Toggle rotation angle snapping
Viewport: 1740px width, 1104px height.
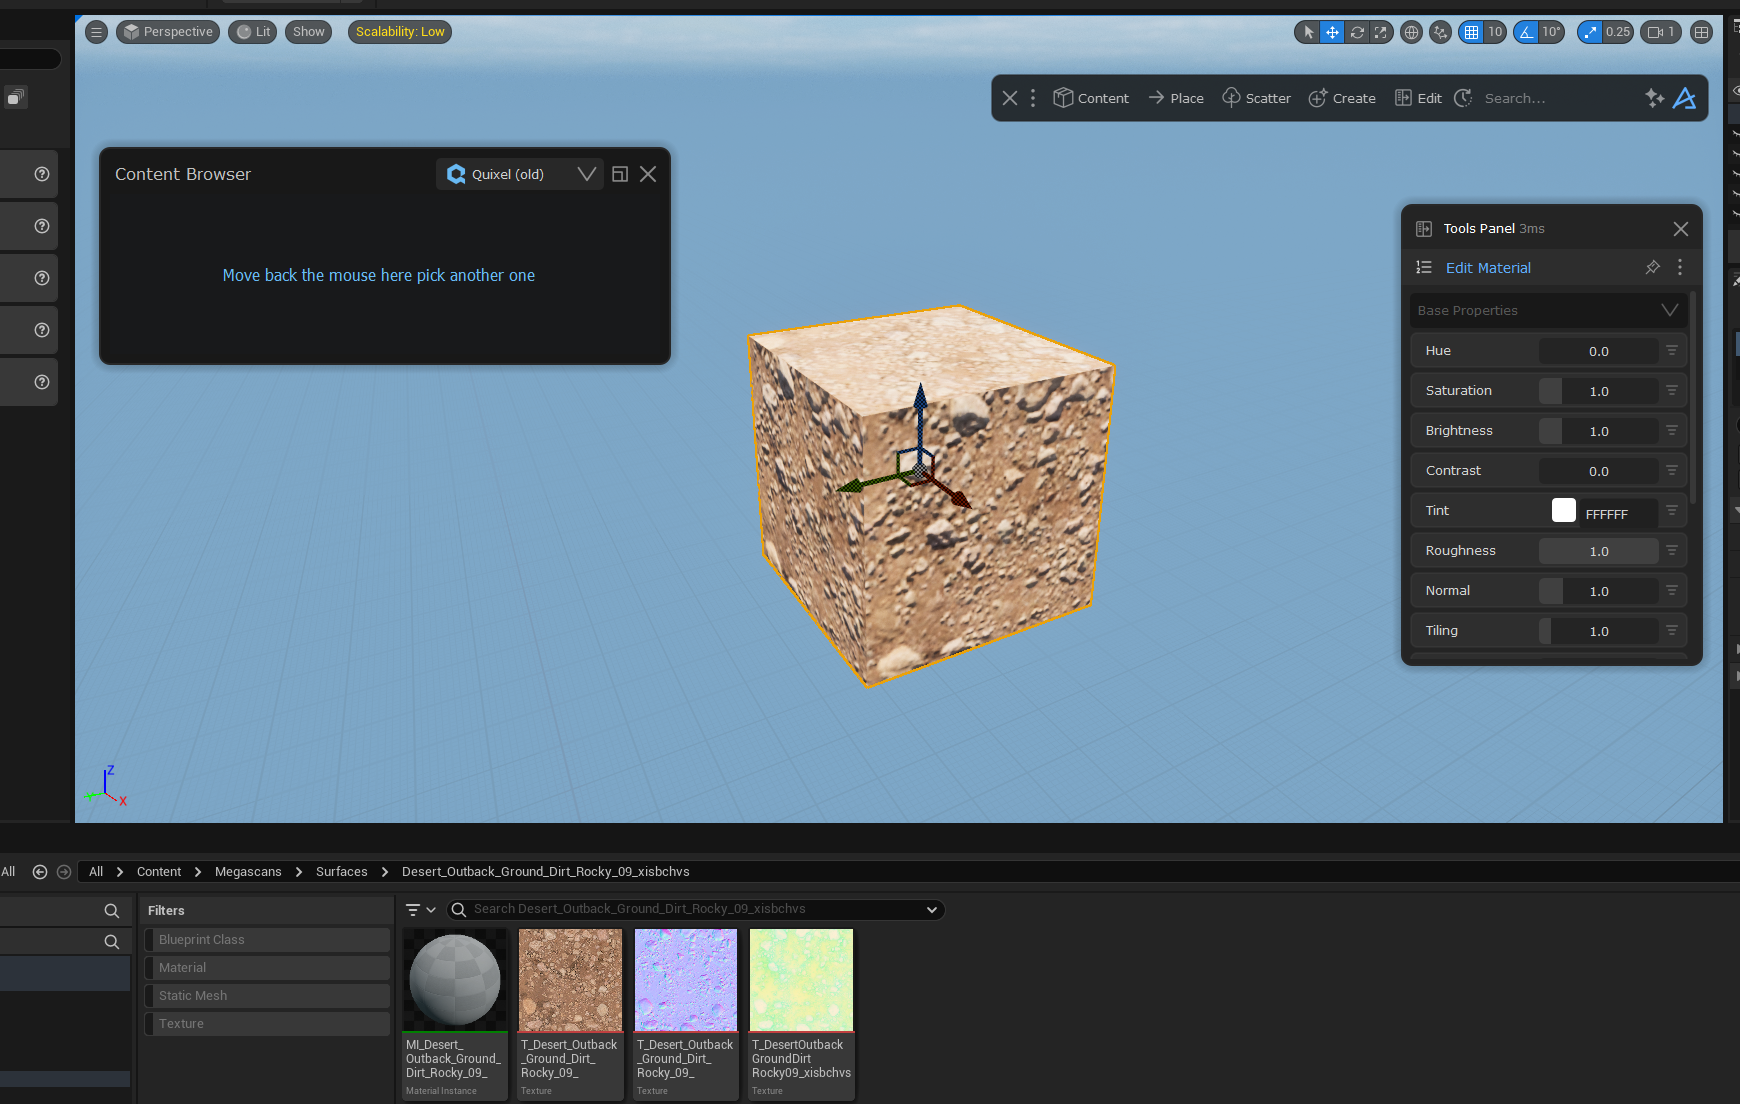click(1526, 32)
